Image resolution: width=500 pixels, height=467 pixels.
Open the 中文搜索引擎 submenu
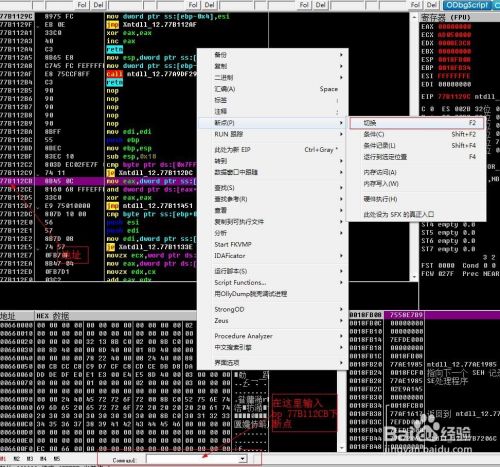tap(273, 347)
